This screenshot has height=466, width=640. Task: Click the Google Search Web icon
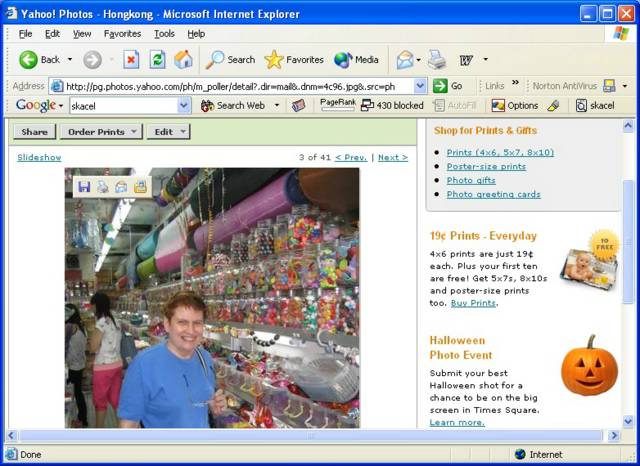point(208,106)
